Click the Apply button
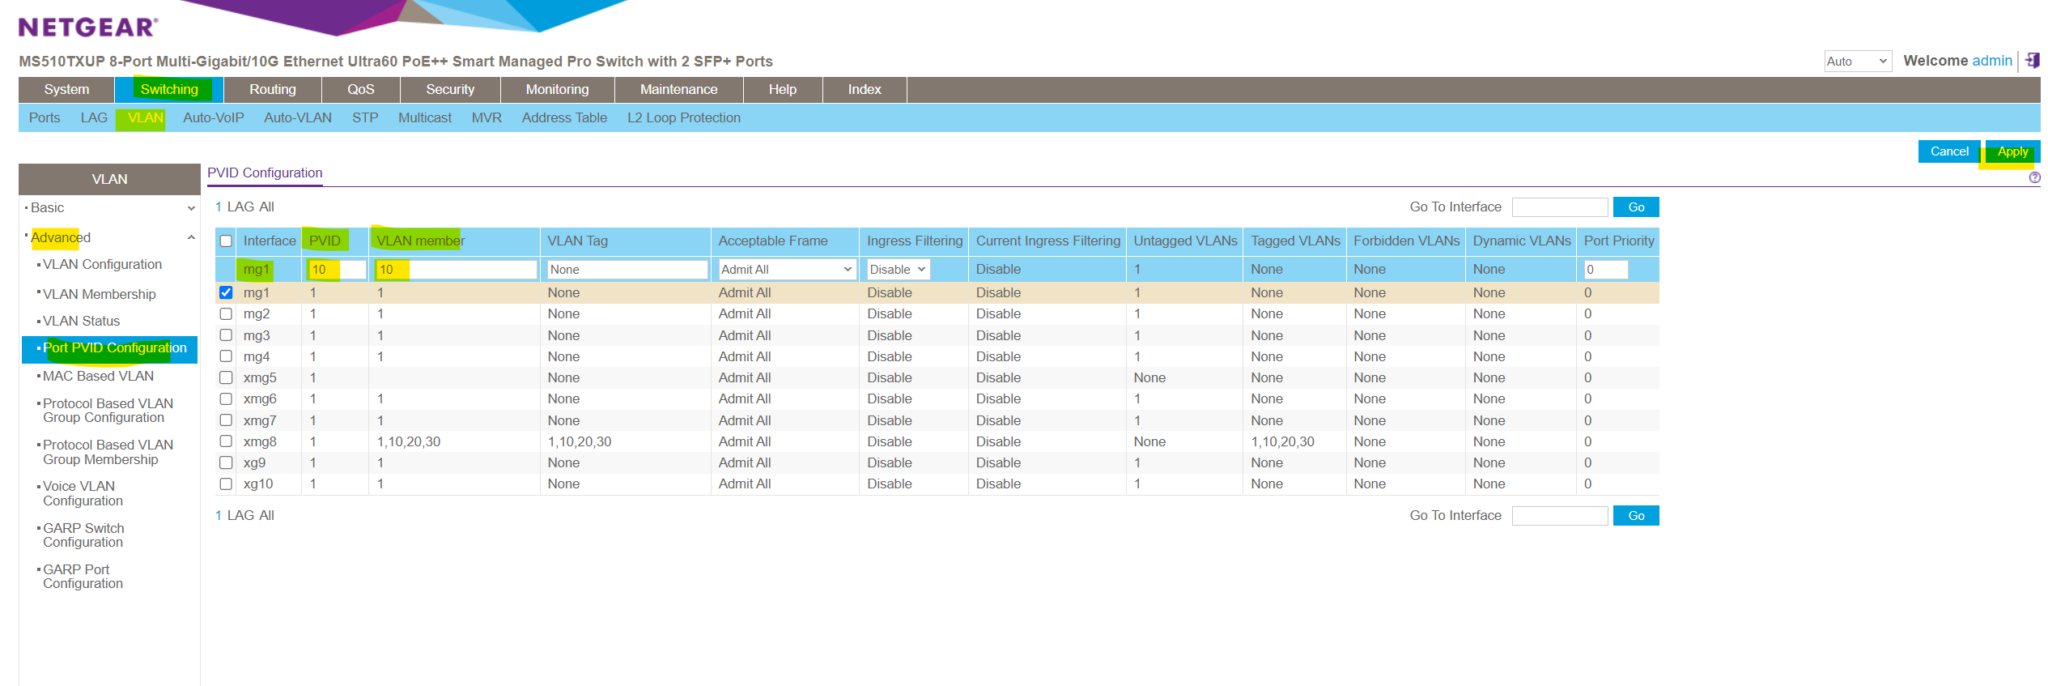The image size is (2048, 686). tap(2012, 152)
